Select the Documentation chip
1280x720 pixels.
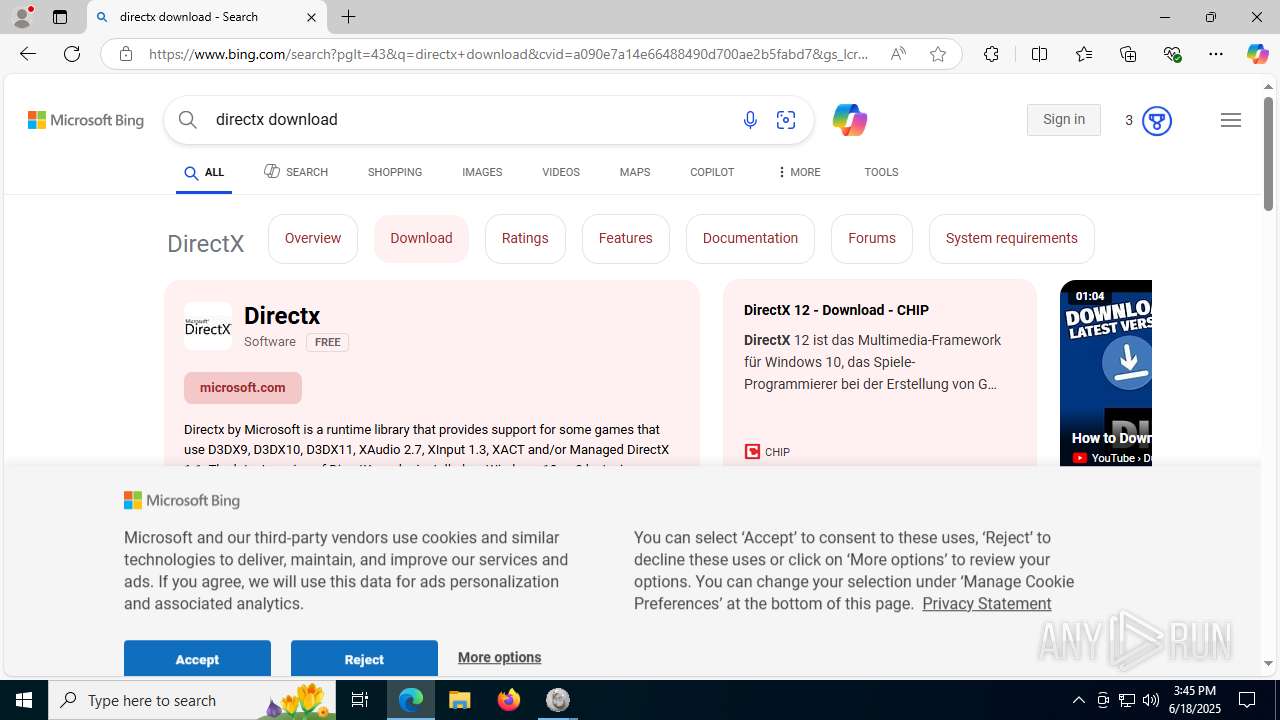[750, 239]
